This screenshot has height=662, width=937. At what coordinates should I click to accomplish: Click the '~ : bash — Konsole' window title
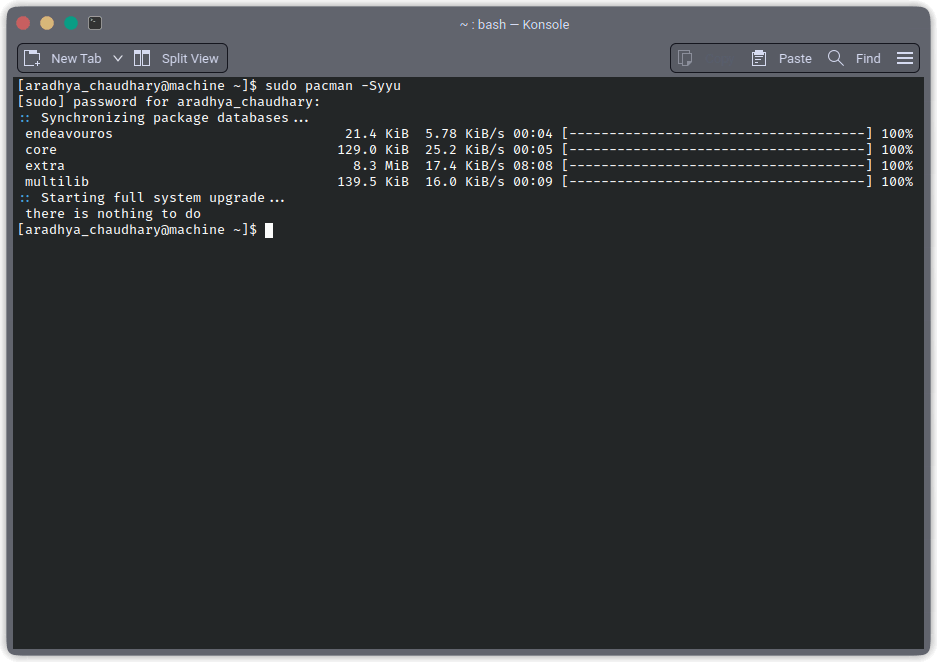tap(515, 24)
